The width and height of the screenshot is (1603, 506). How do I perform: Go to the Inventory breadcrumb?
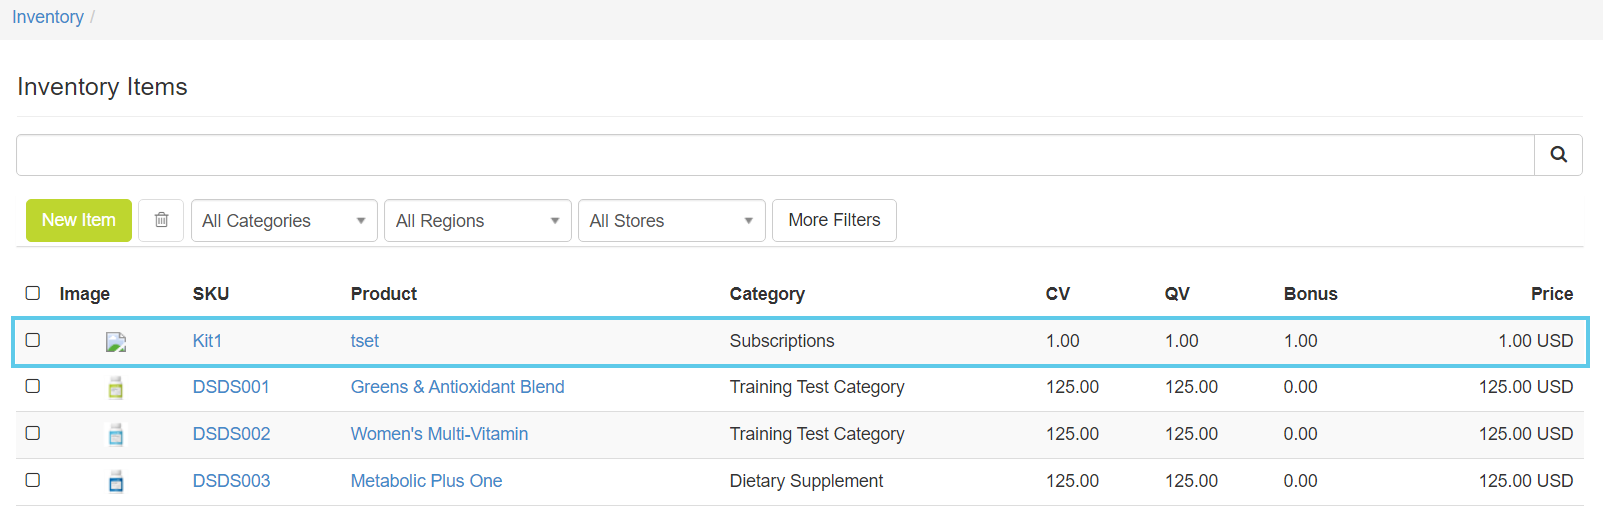click(48, 17)
